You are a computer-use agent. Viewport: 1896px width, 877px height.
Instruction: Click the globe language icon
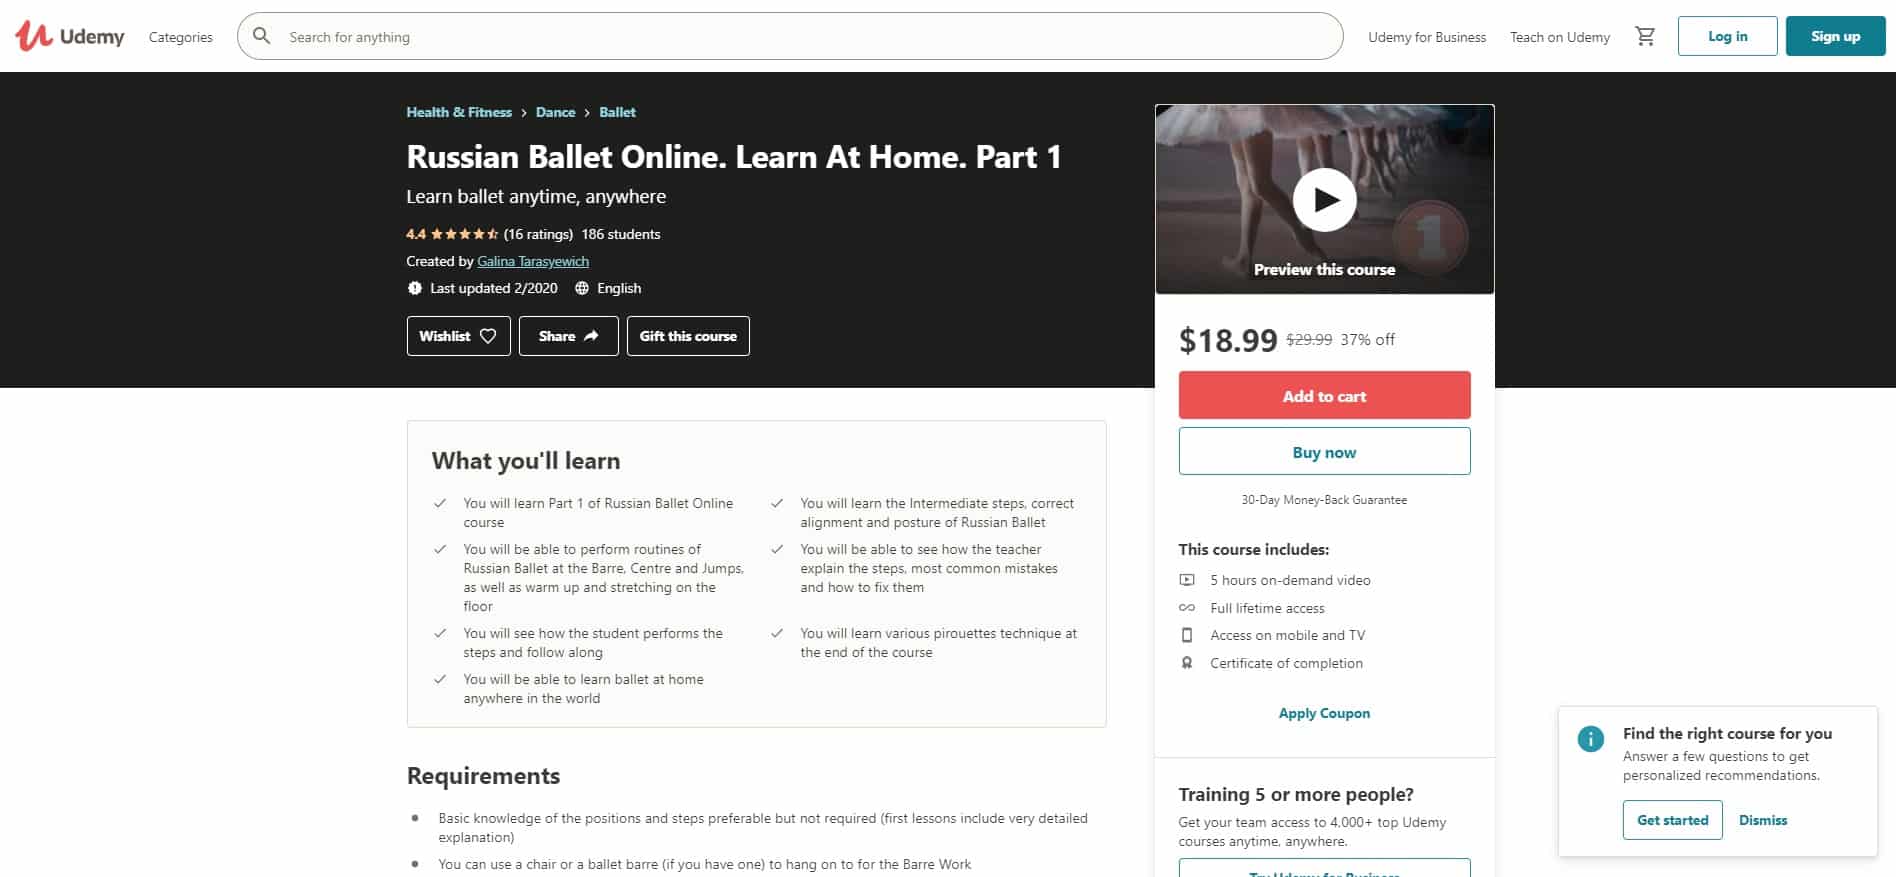point(582,288)
